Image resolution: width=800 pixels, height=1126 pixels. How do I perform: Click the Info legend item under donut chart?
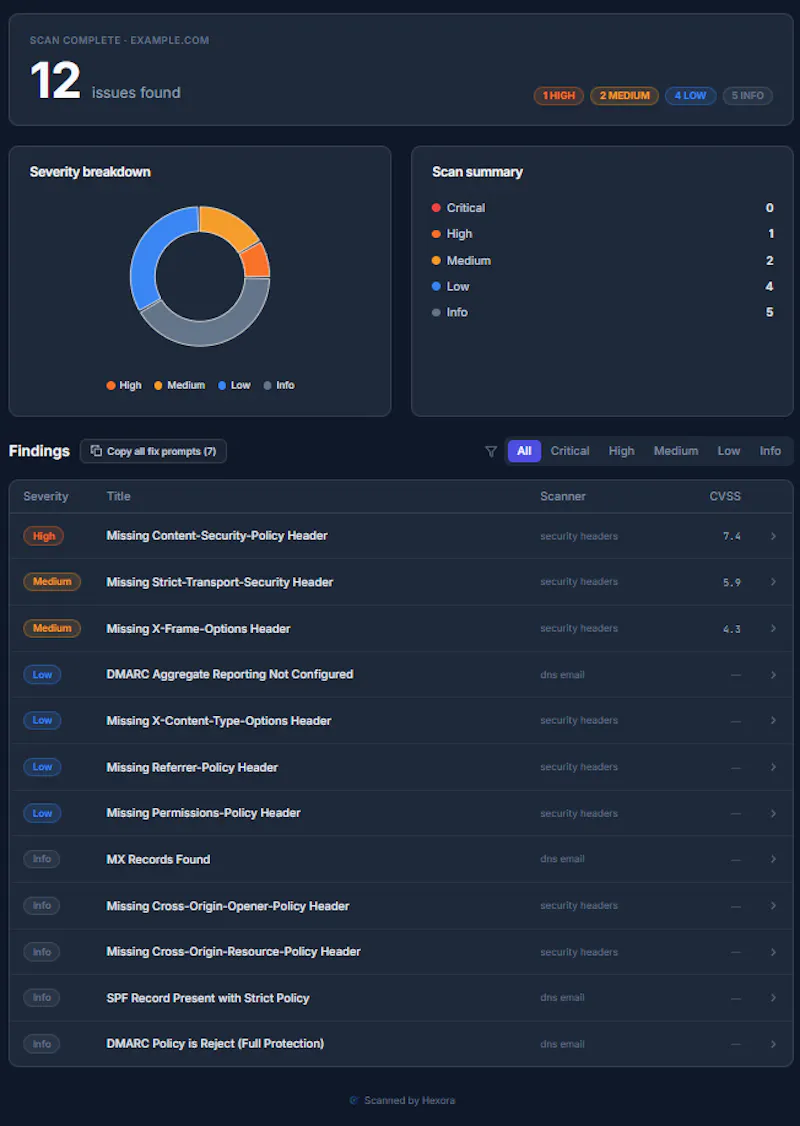point(279,386)
